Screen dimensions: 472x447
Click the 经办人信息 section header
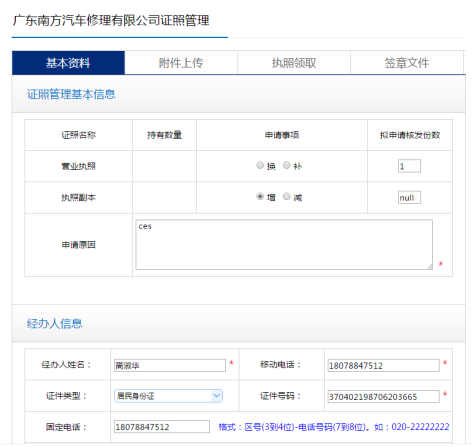tap(55, 324)
